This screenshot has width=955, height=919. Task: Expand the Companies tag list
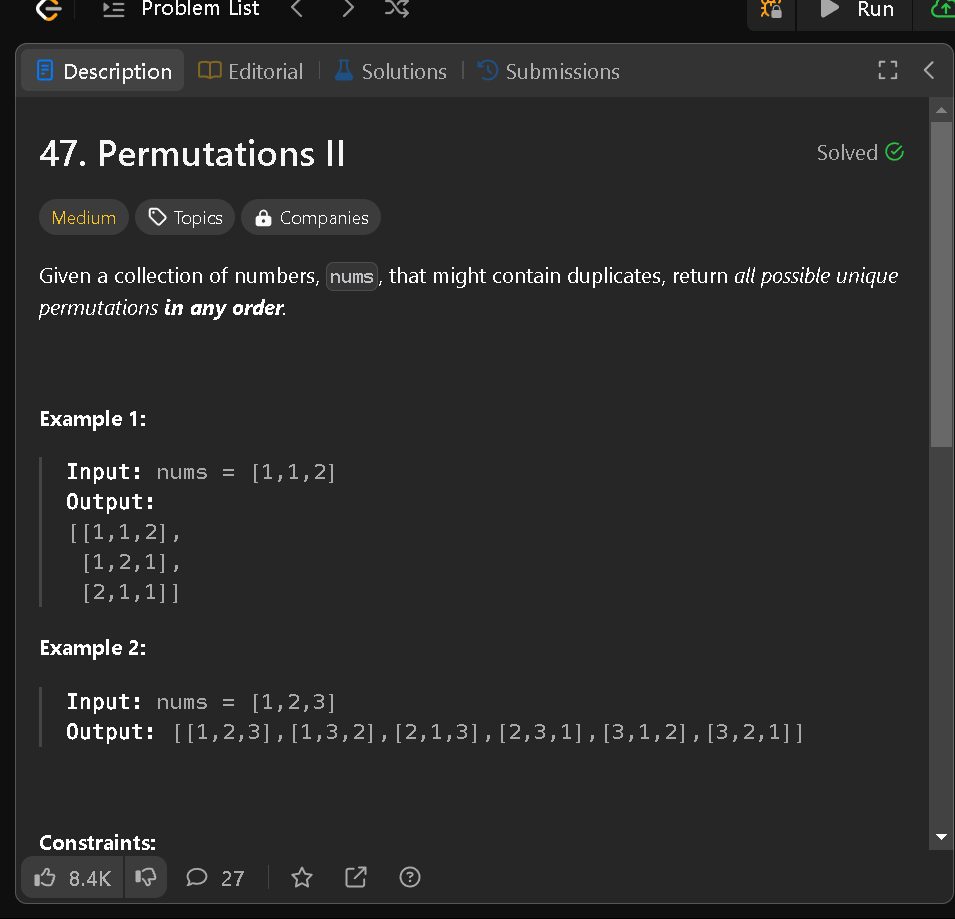tap(310, 217)
